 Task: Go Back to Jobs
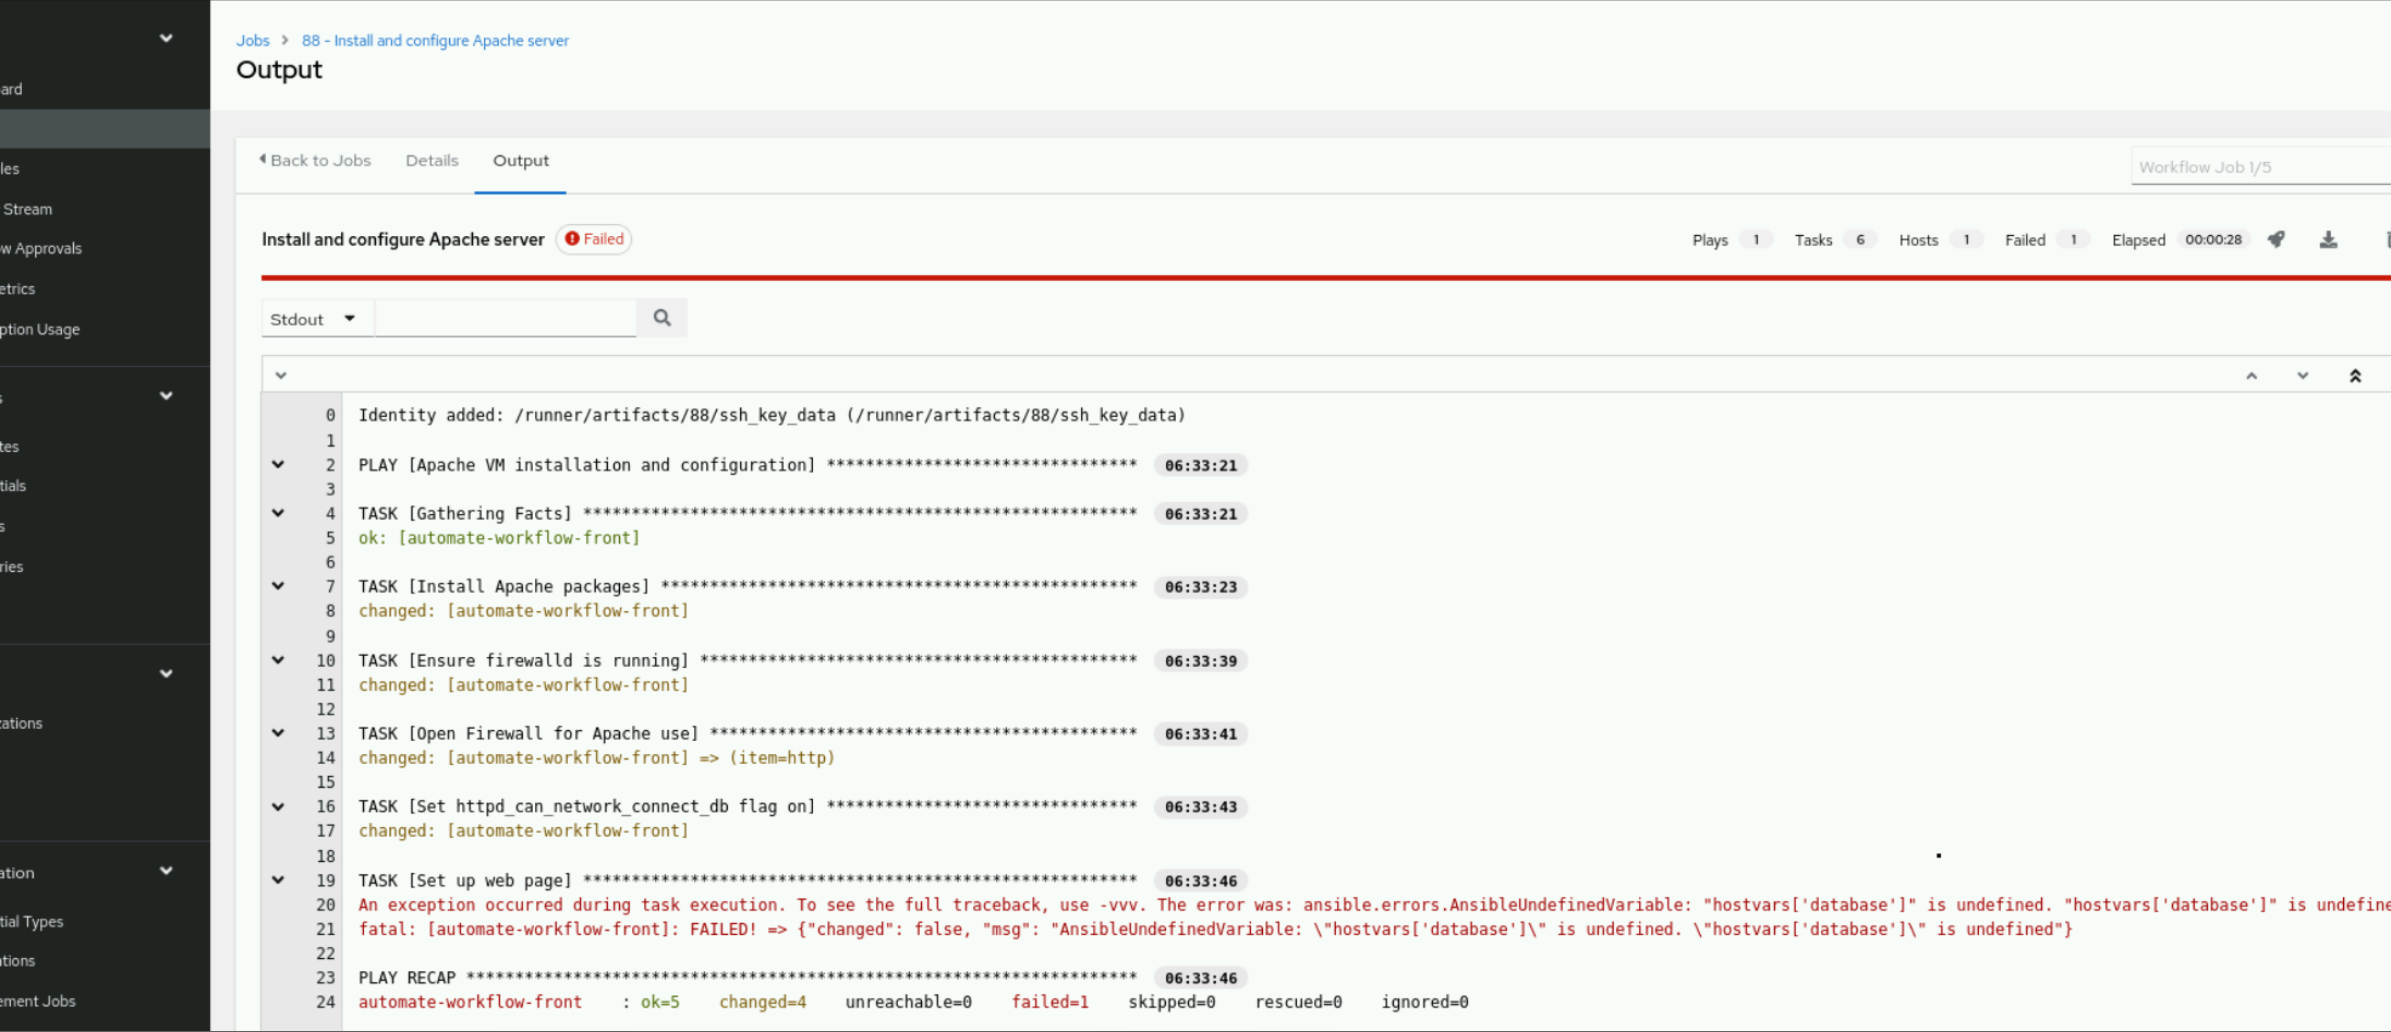coord(315,161)
